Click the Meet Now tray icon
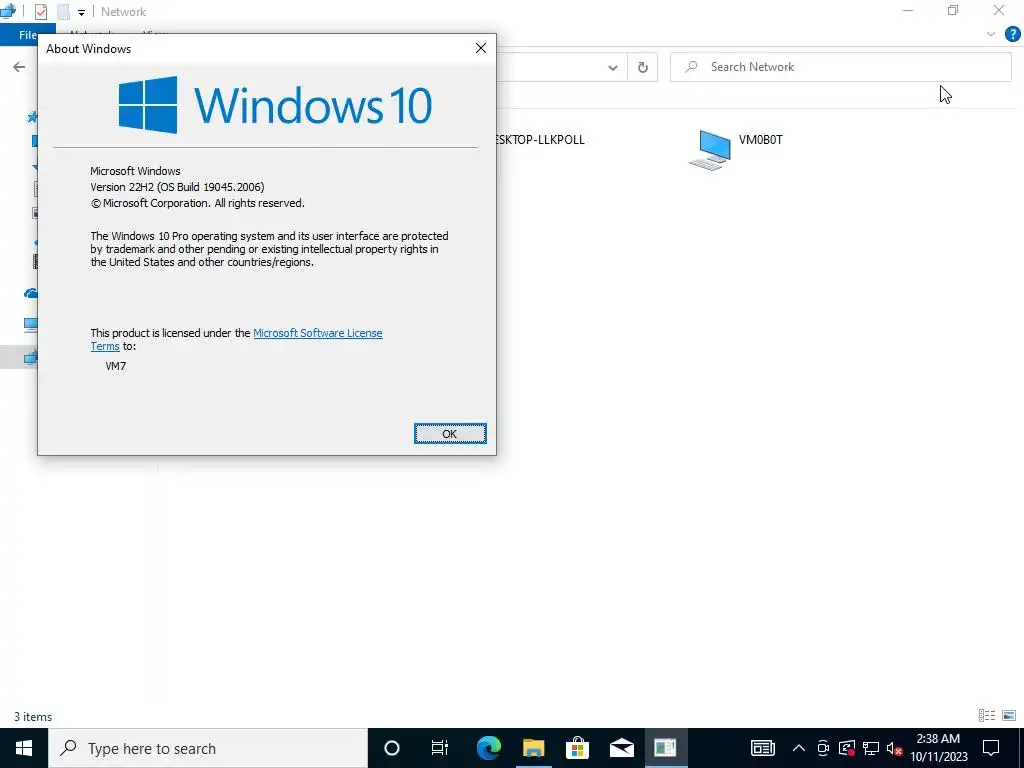This screenshot has width=1024, height=768. click(x=823, y=748)
